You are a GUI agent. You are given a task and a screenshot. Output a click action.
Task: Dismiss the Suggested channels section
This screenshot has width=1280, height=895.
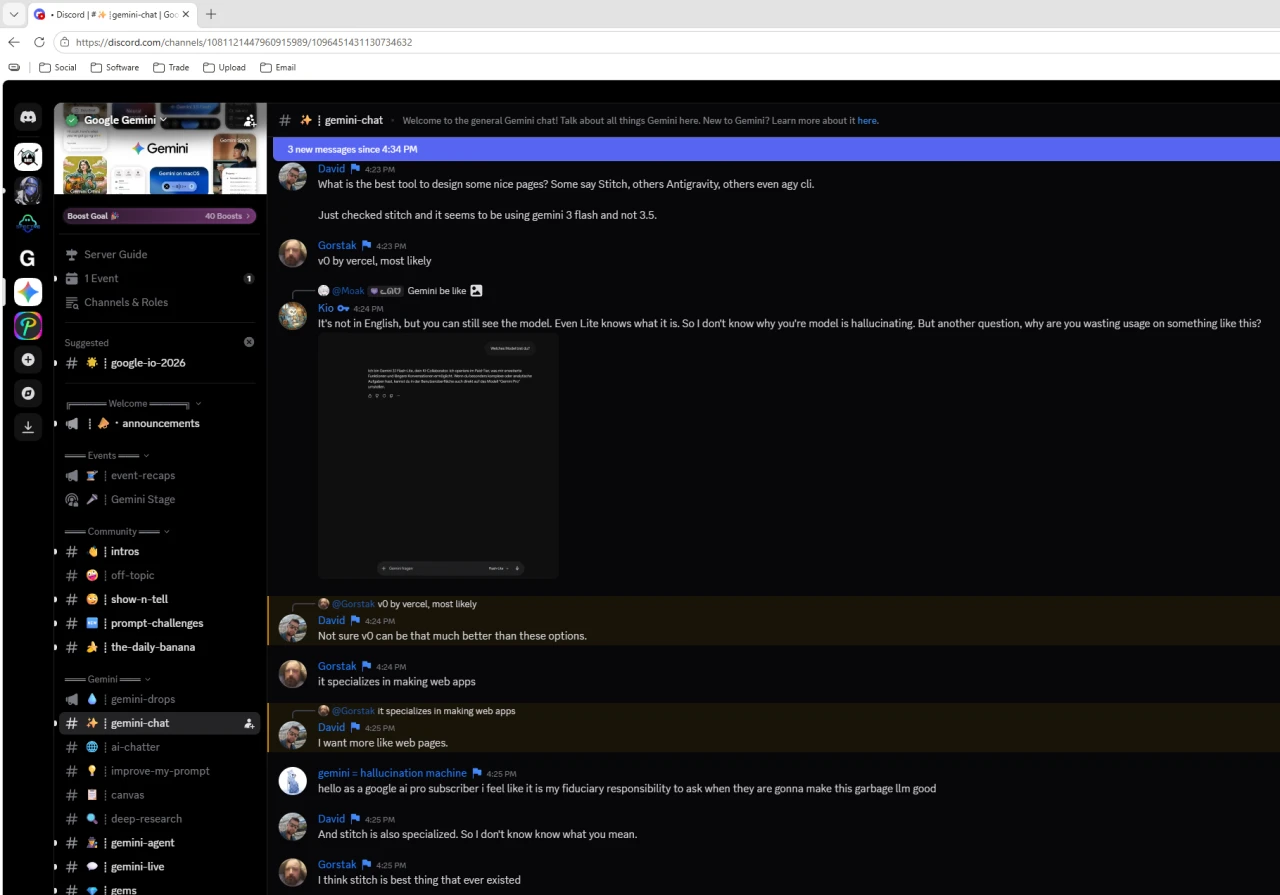(249, 342)
